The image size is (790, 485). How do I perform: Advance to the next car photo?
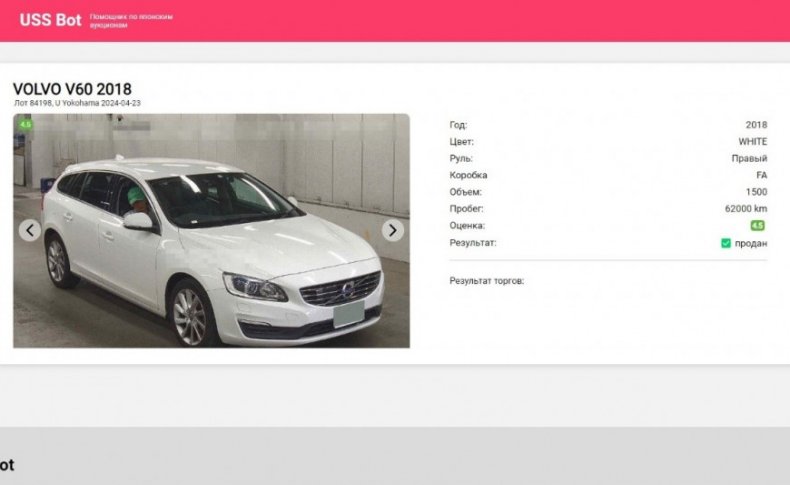pyautogui.click(x=392, y=231)
